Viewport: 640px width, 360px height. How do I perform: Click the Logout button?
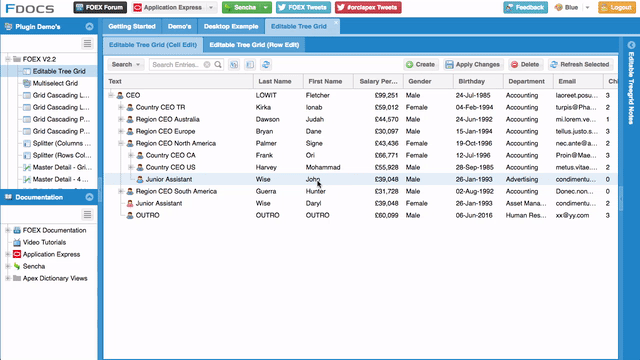(x=617, y=7)
